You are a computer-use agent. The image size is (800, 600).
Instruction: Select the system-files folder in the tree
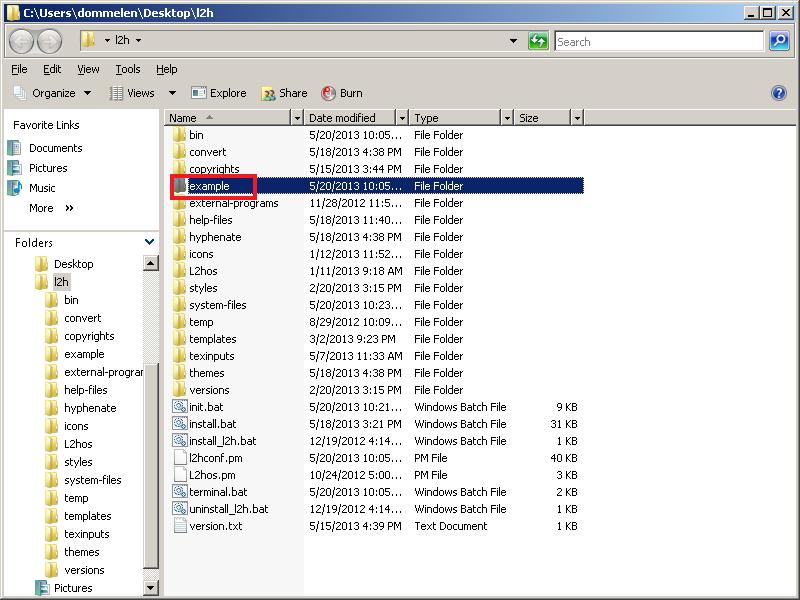click(92, 480)
